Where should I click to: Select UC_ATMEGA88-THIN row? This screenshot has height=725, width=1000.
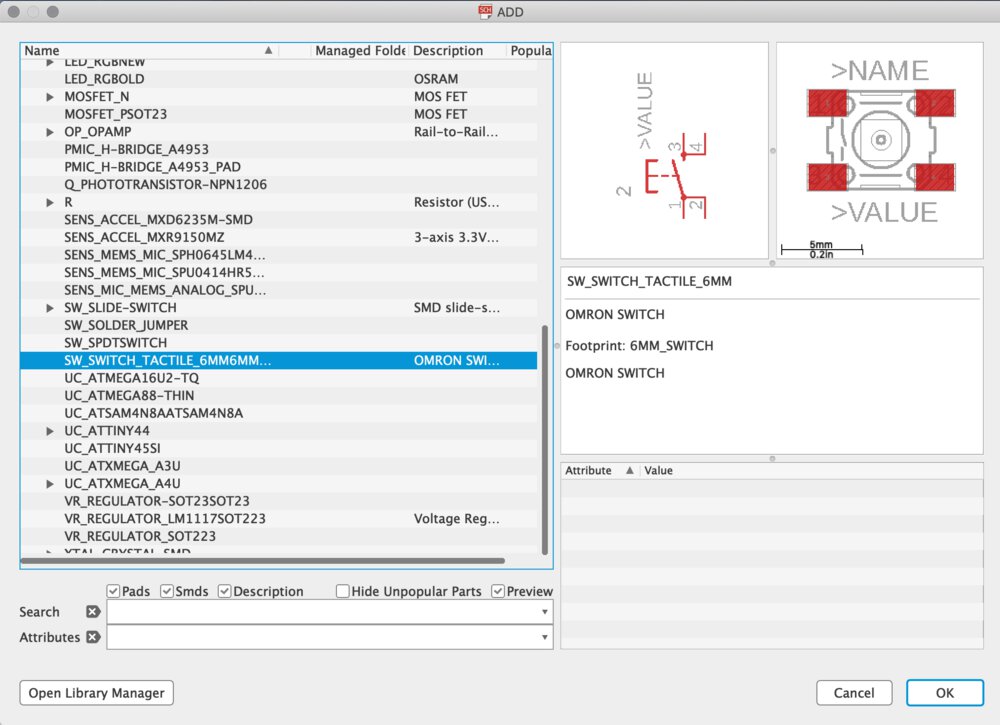(279, 396)
